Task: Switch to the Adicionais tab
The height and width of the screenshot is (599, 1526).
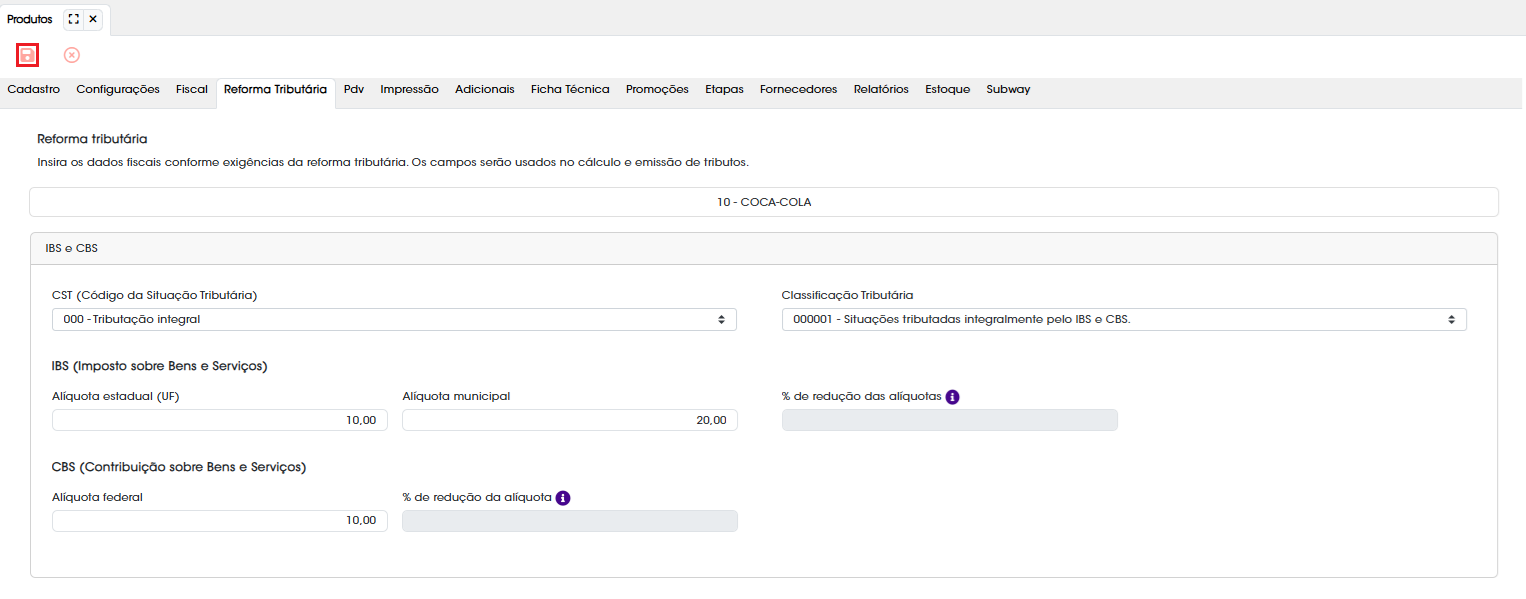Action: pyautogui.click(x=485, y=90)
